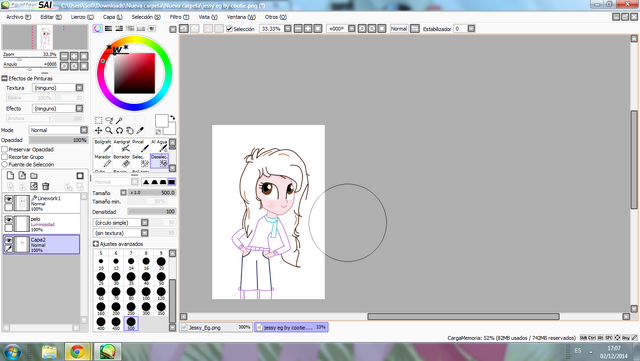Open the Estabilizador value dropdown

[x=471, y=29]
